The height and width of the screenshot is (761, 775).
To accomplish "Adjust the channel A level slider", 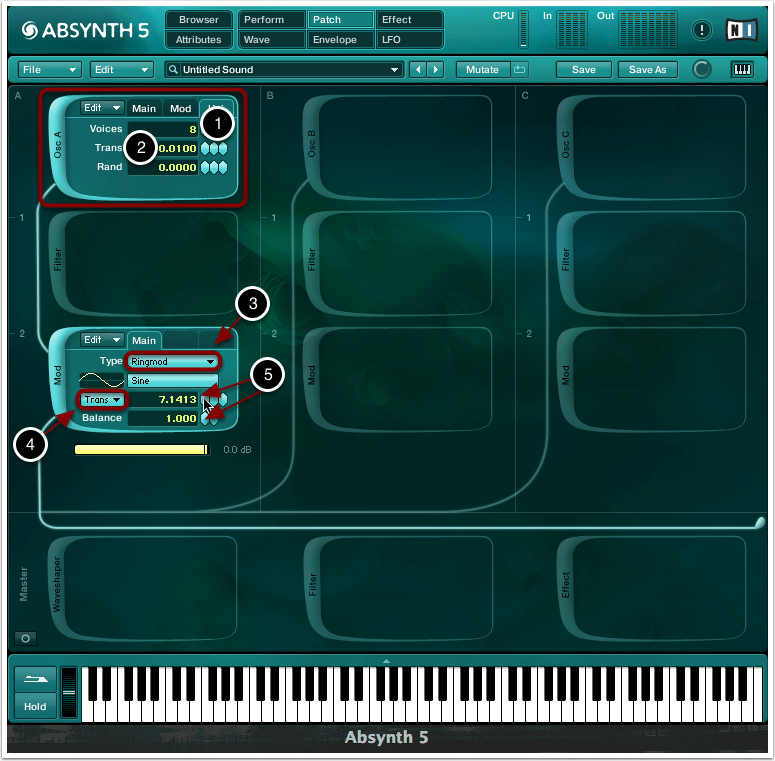I will 142,449.
